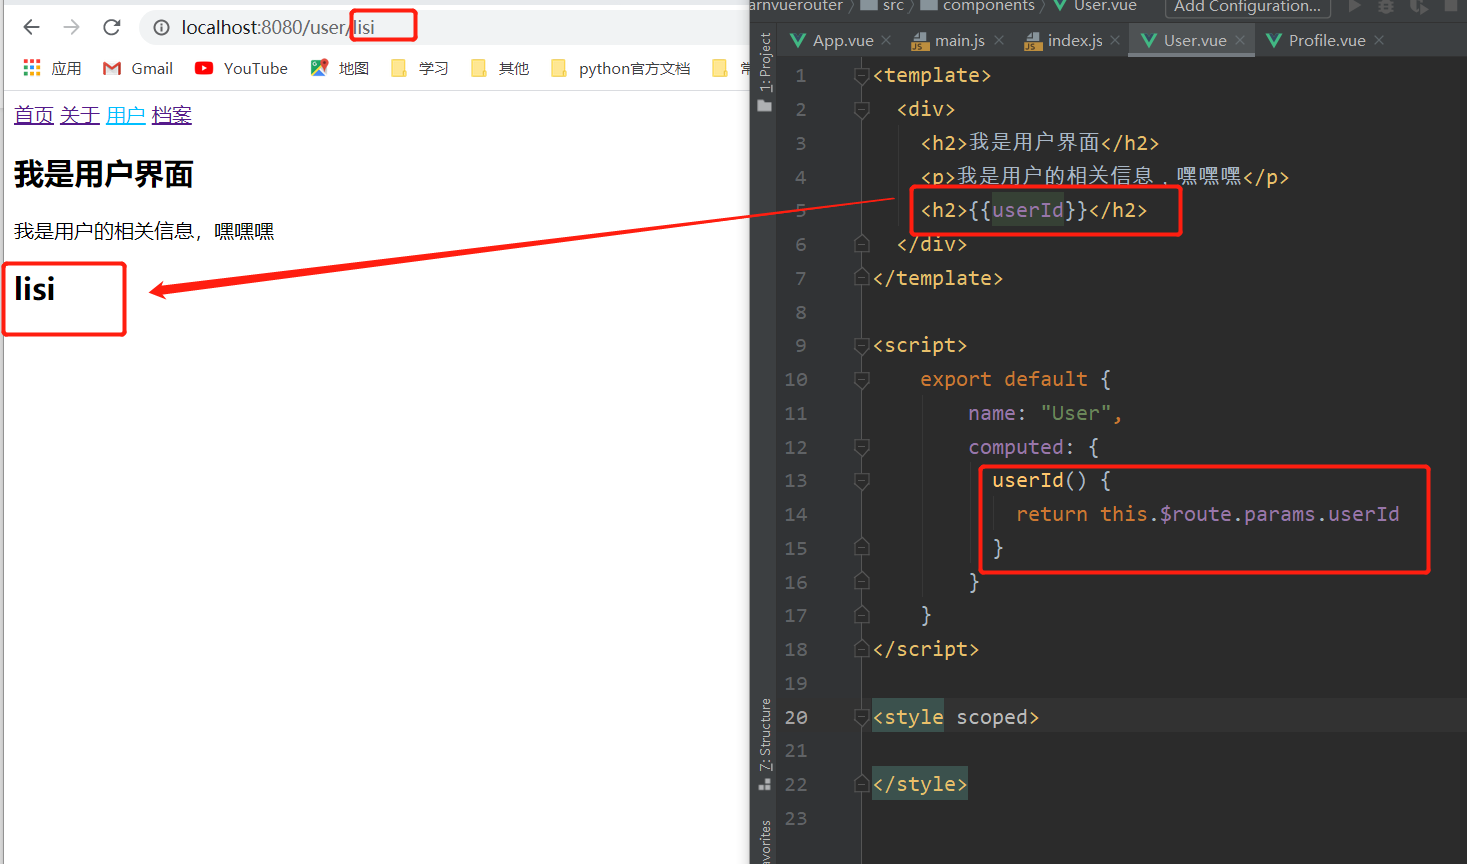
Task: Open the 学习 bookmark folder
Action: (x=420, y=68)
